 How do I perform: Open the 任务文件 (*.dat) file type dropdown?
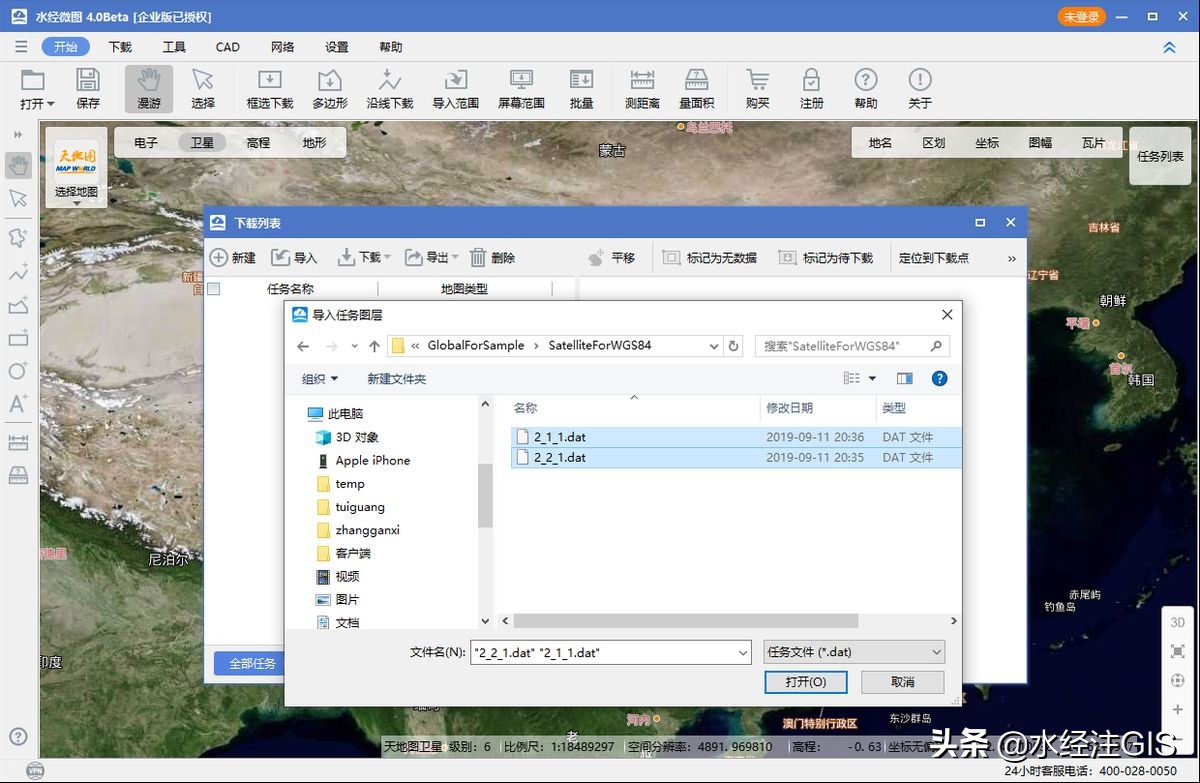coord(854,652)
